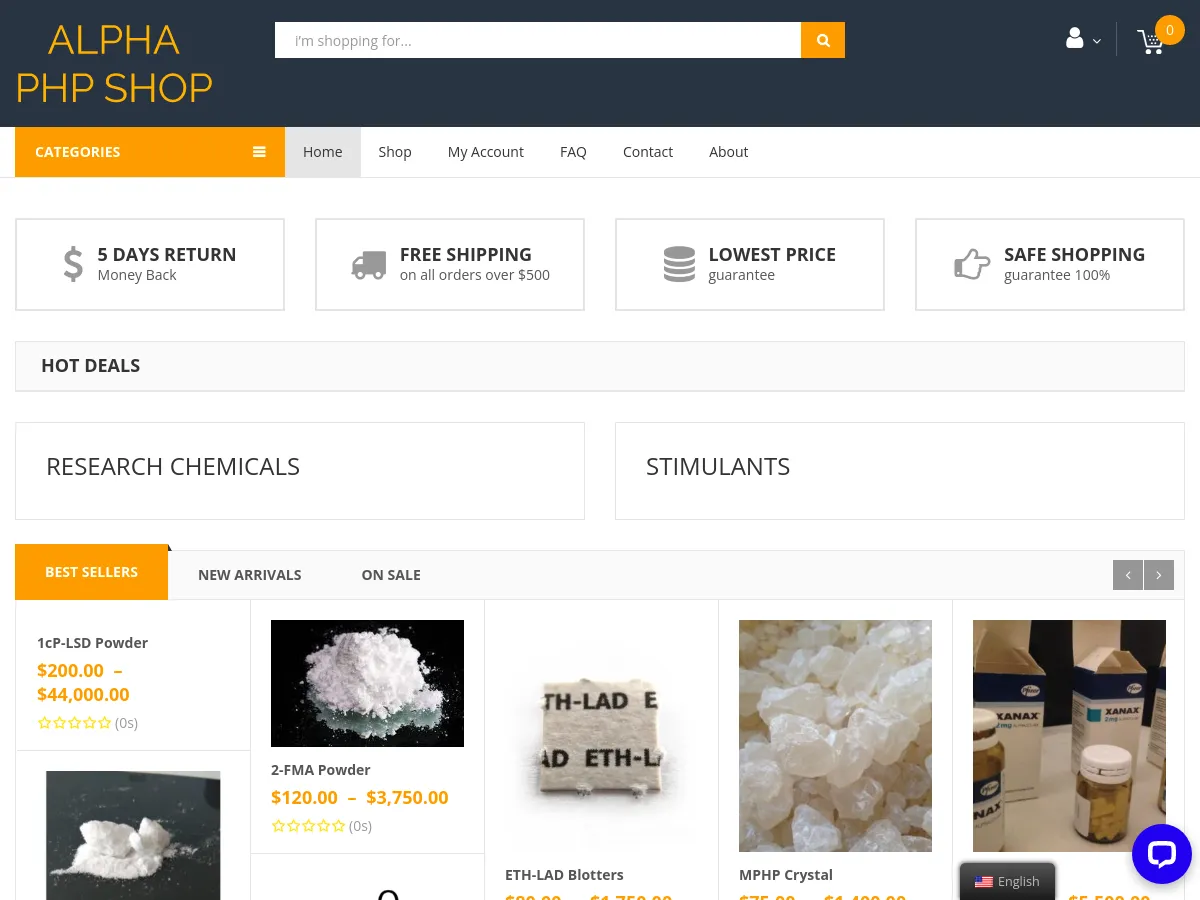This screenshot has height=900, width=1200.
Task: Open the 2-FMA Powder product link
Action: click(320, 769)
